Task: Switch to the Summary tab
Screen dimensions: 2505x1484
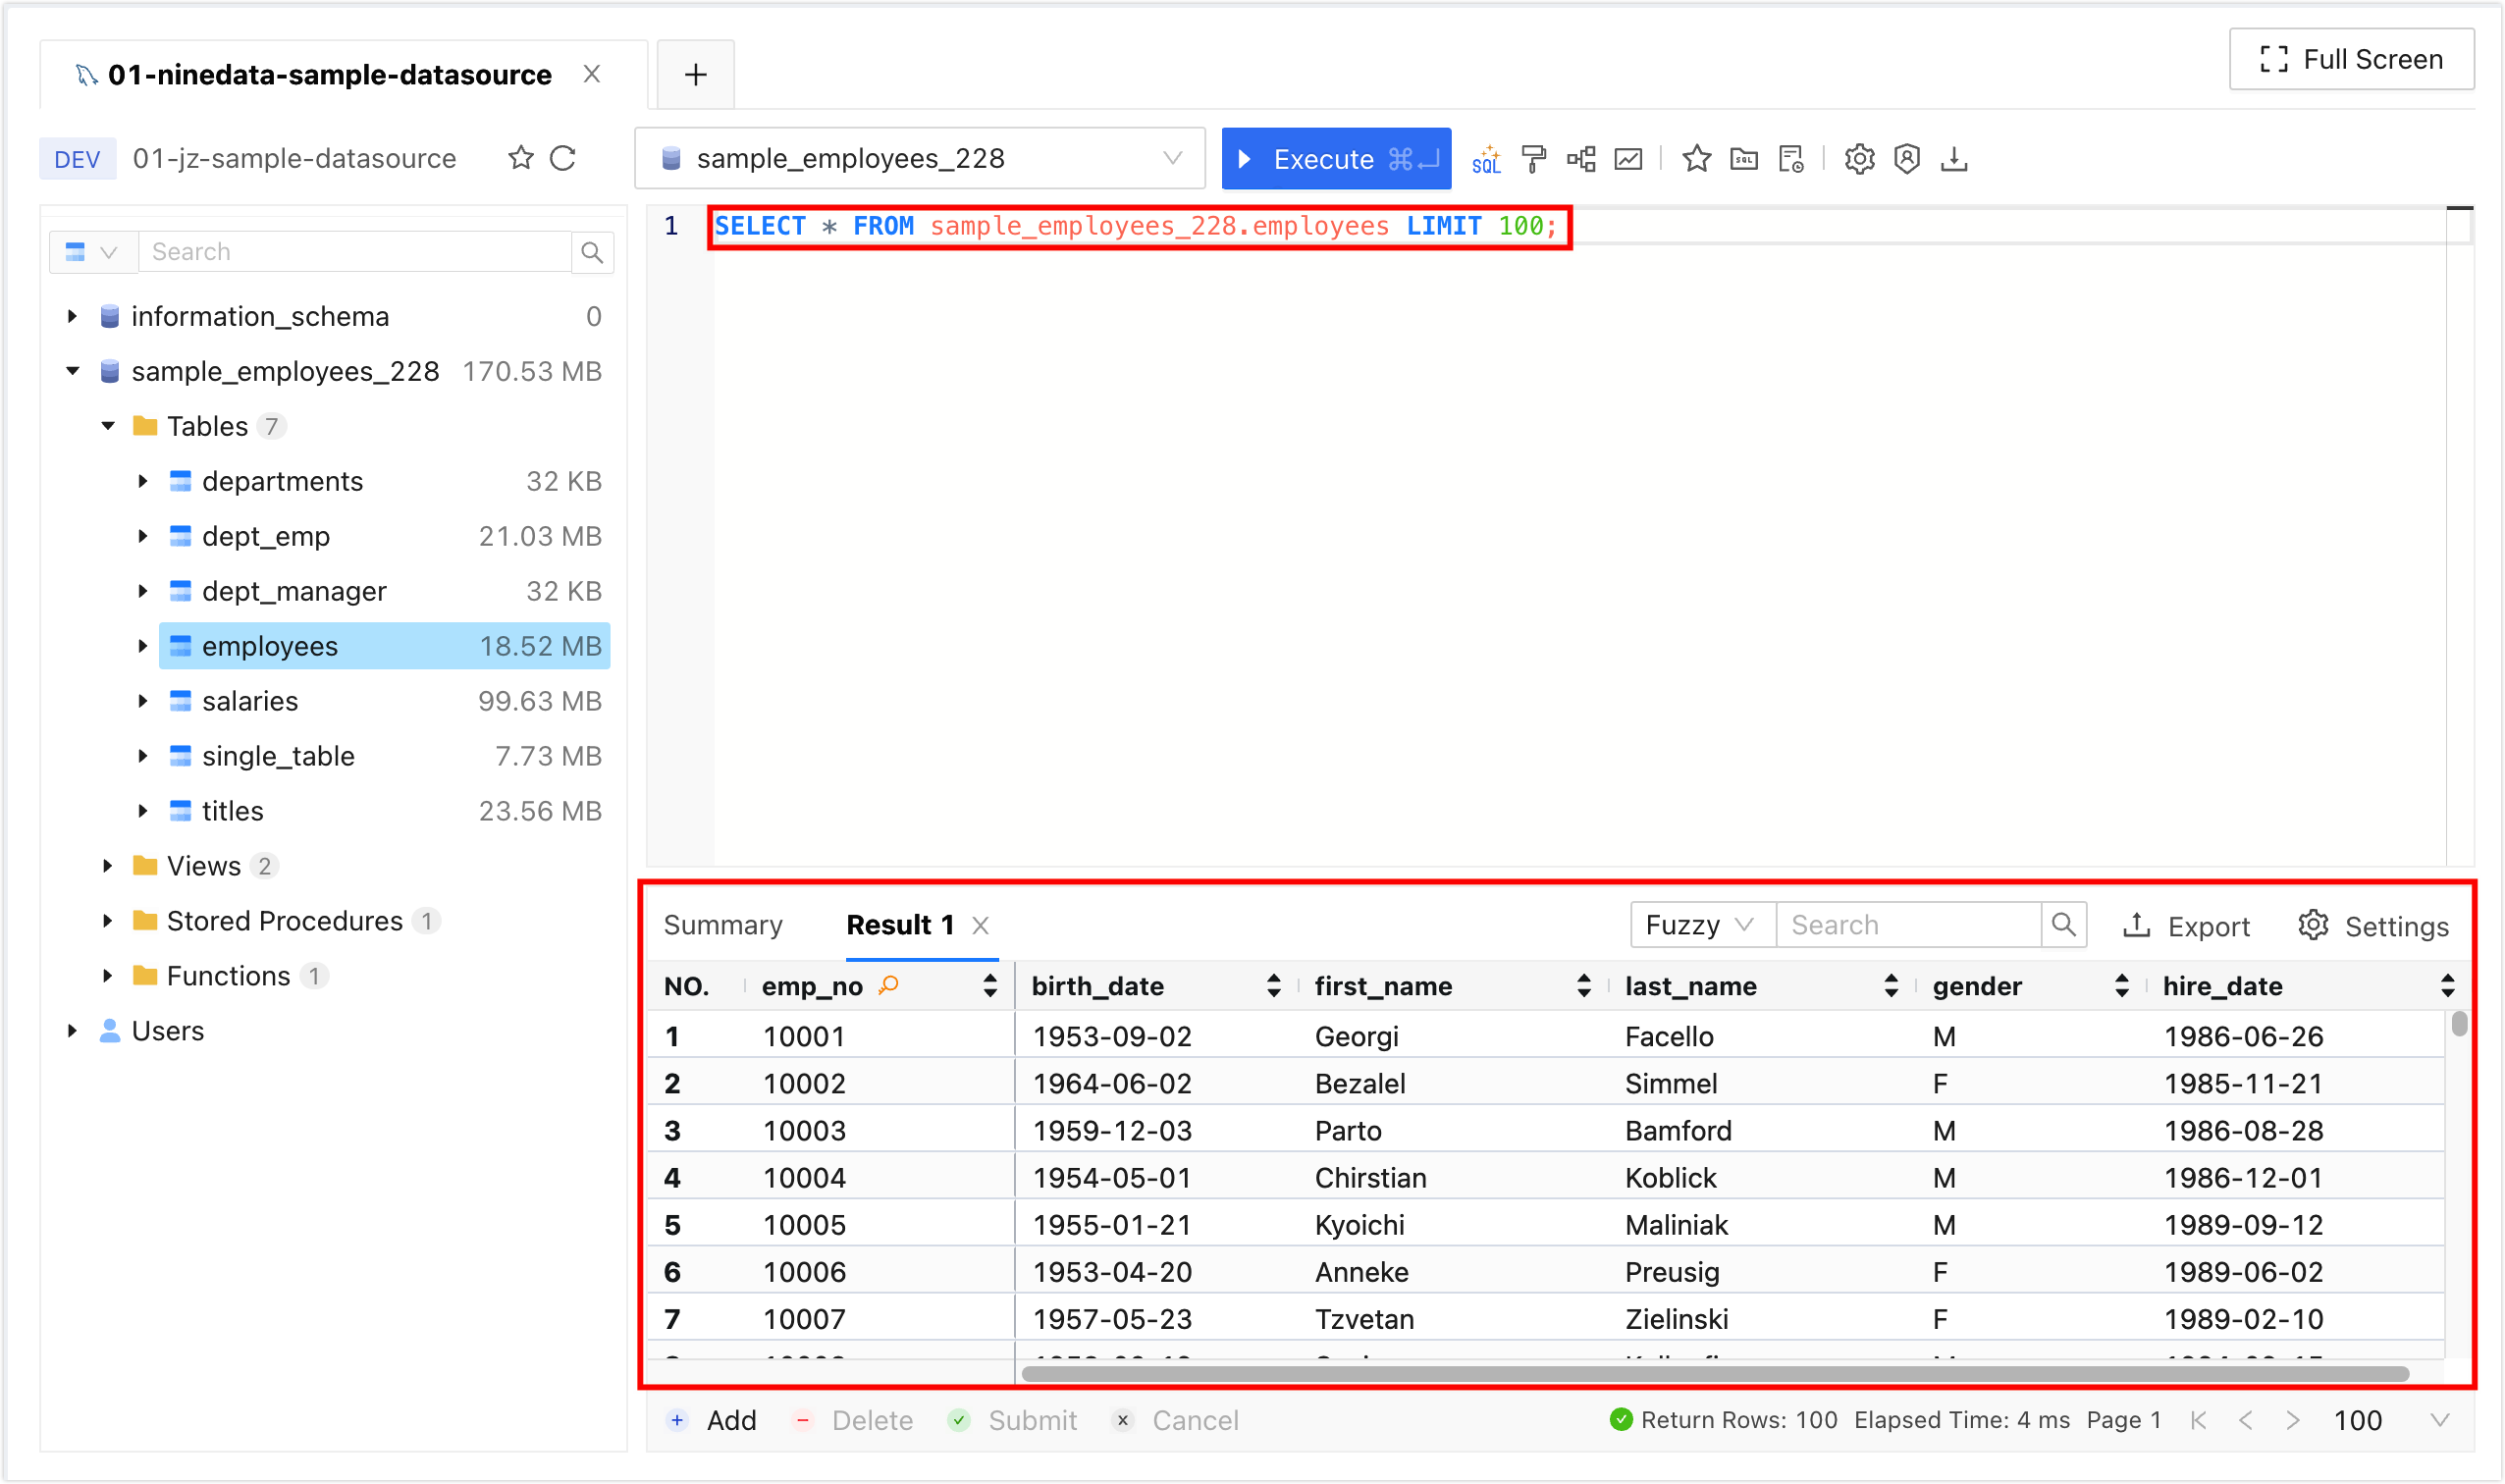Action: click(x=723, y=926)
